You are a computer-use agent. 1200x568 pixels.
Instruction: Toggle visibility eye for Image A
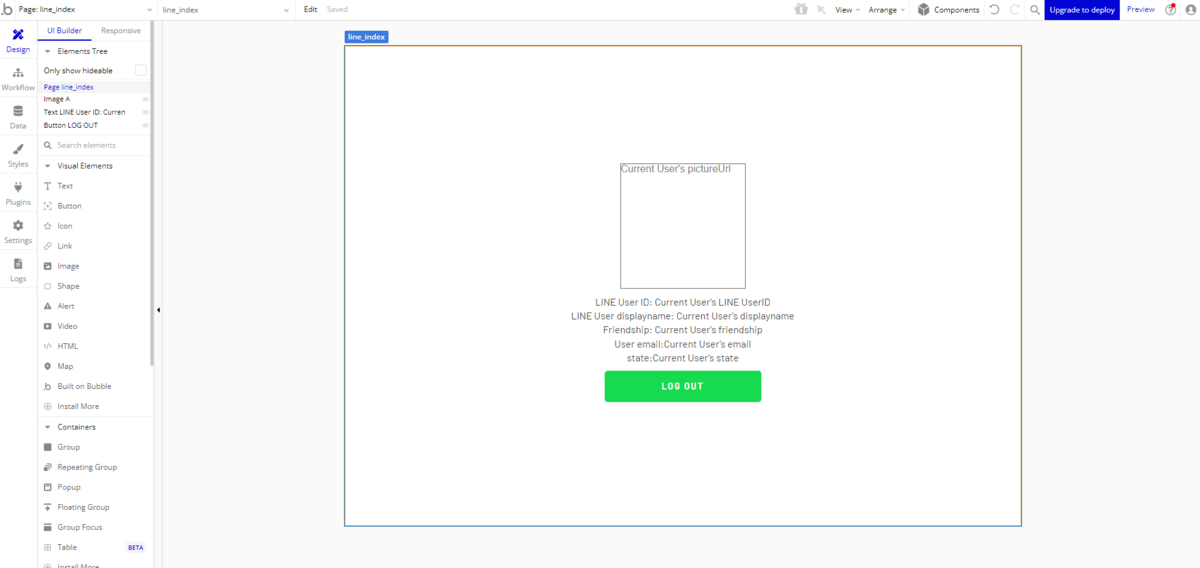pos(145,99)
